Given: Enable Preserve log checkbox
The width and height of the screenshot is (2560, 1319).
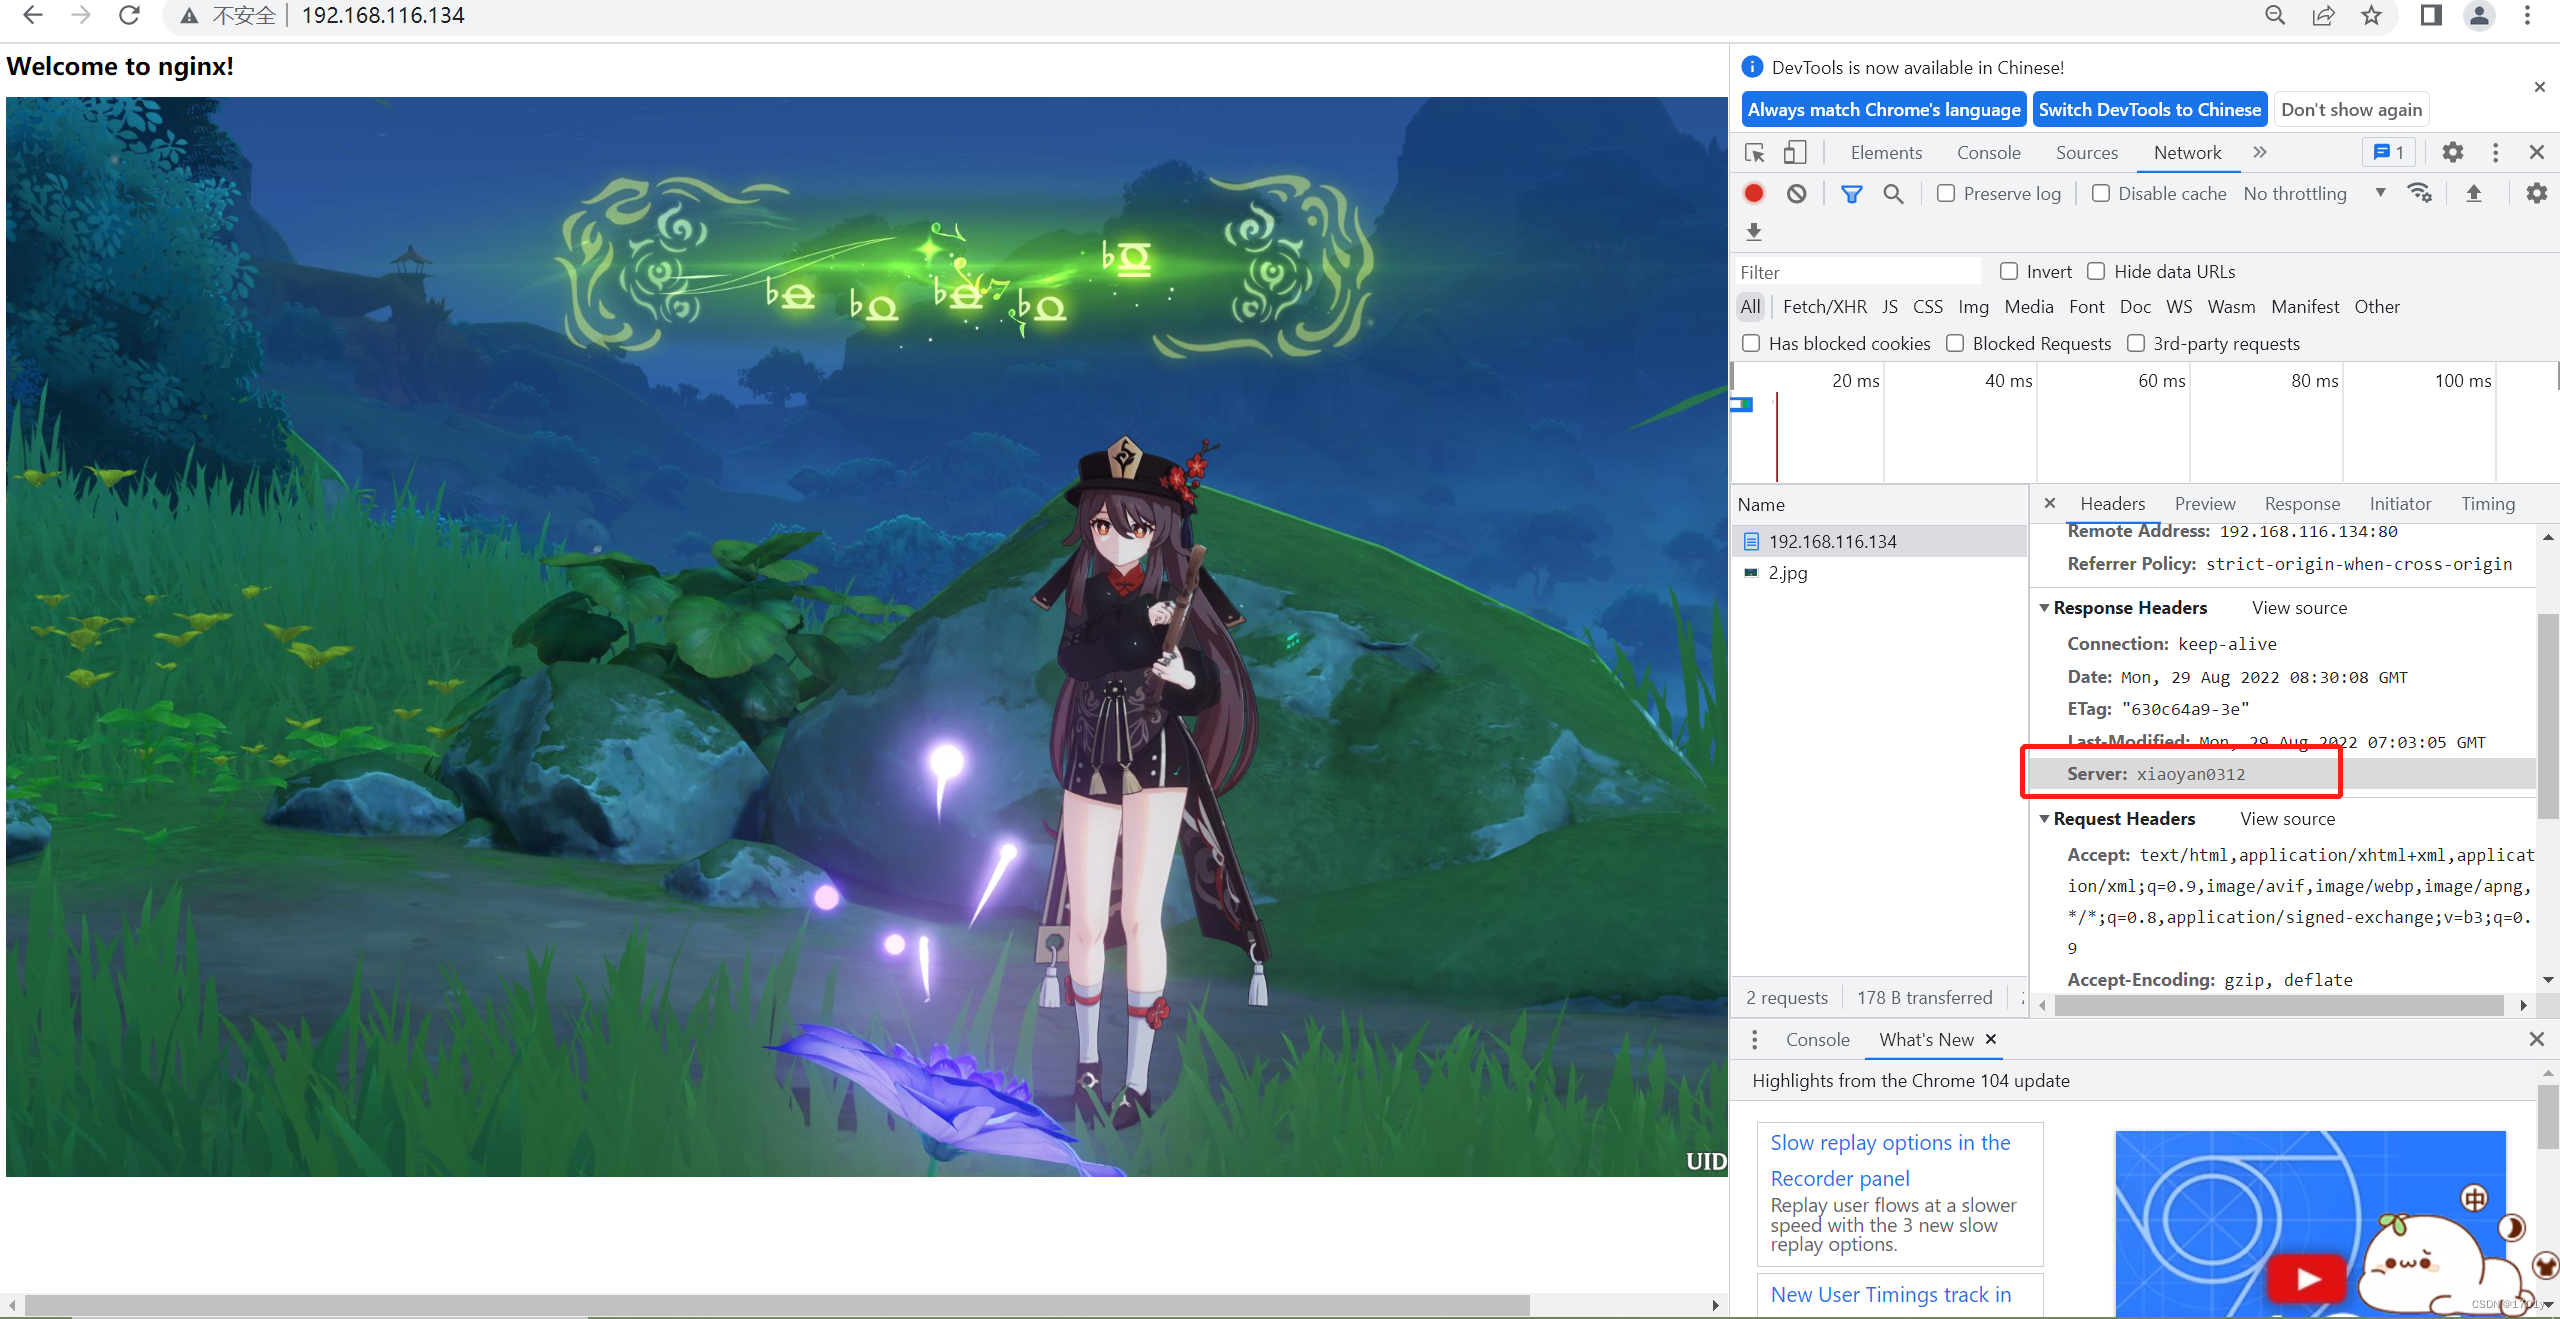Looking at the screenshot, I should pyautogui.click(x=1946, y=193).
